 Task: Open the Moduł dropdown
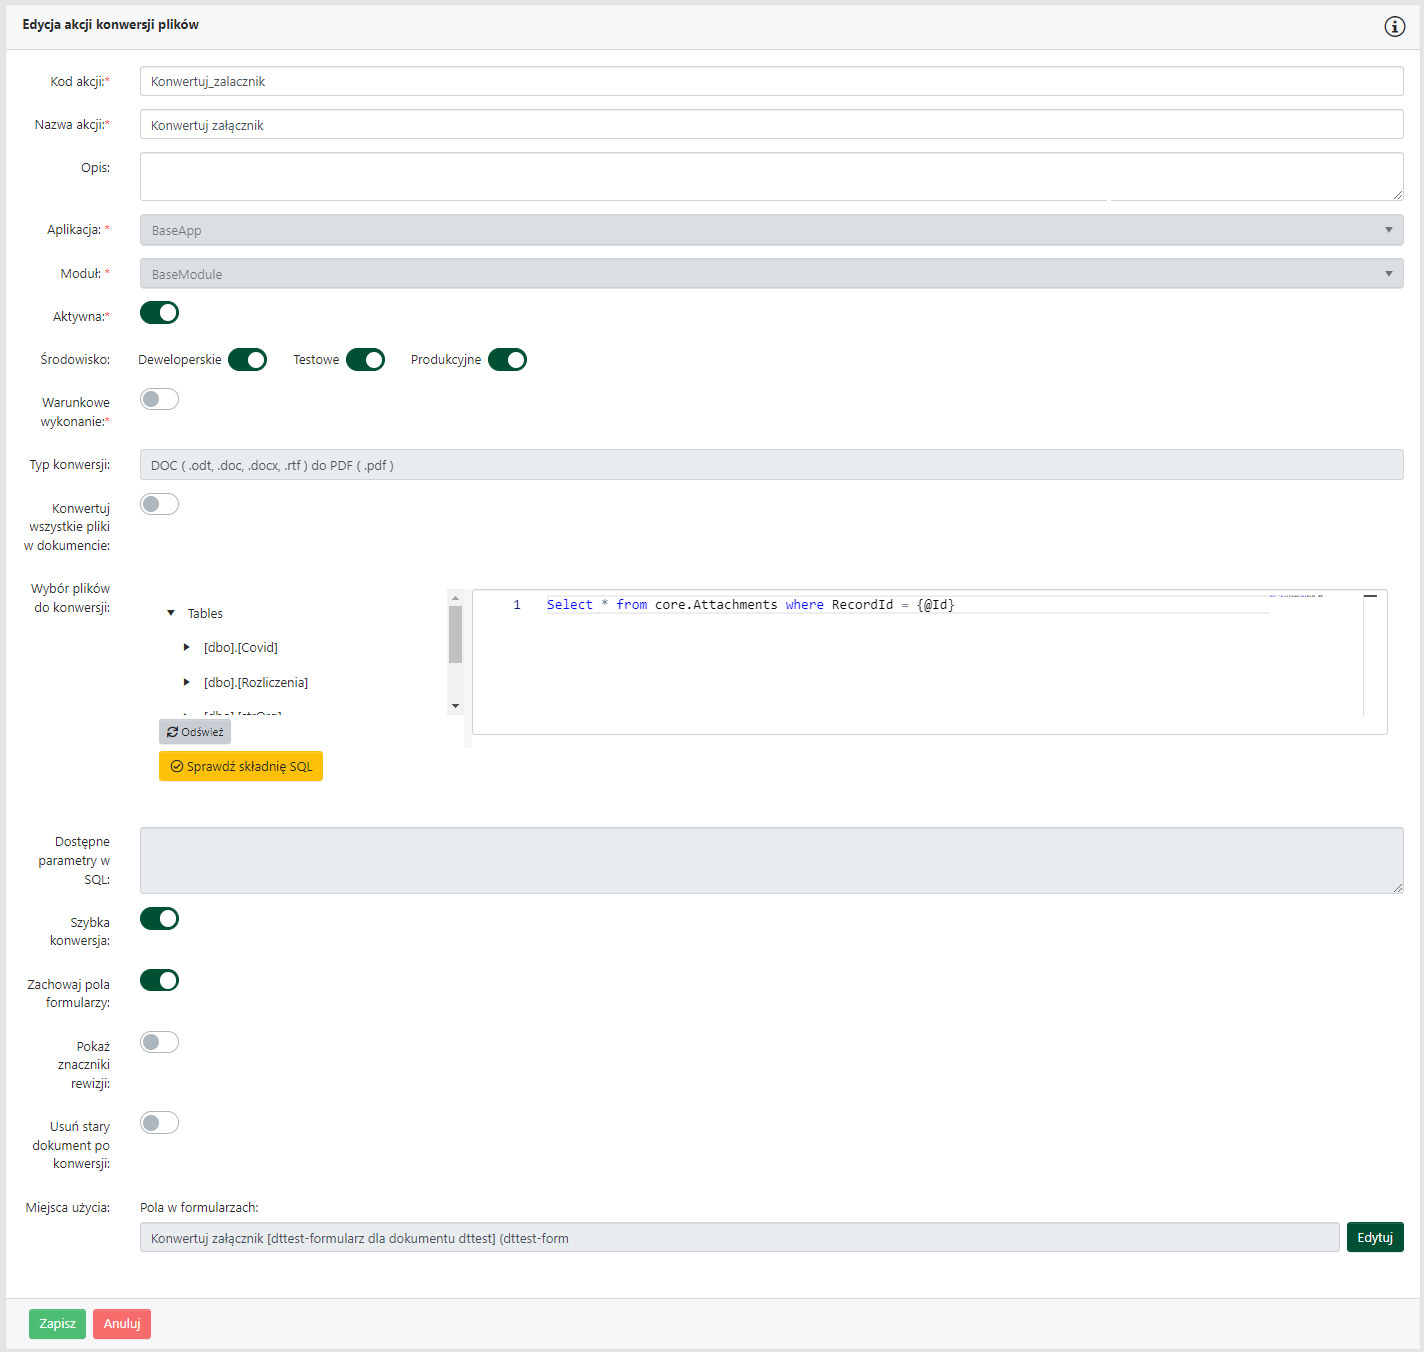pos(770,274)
